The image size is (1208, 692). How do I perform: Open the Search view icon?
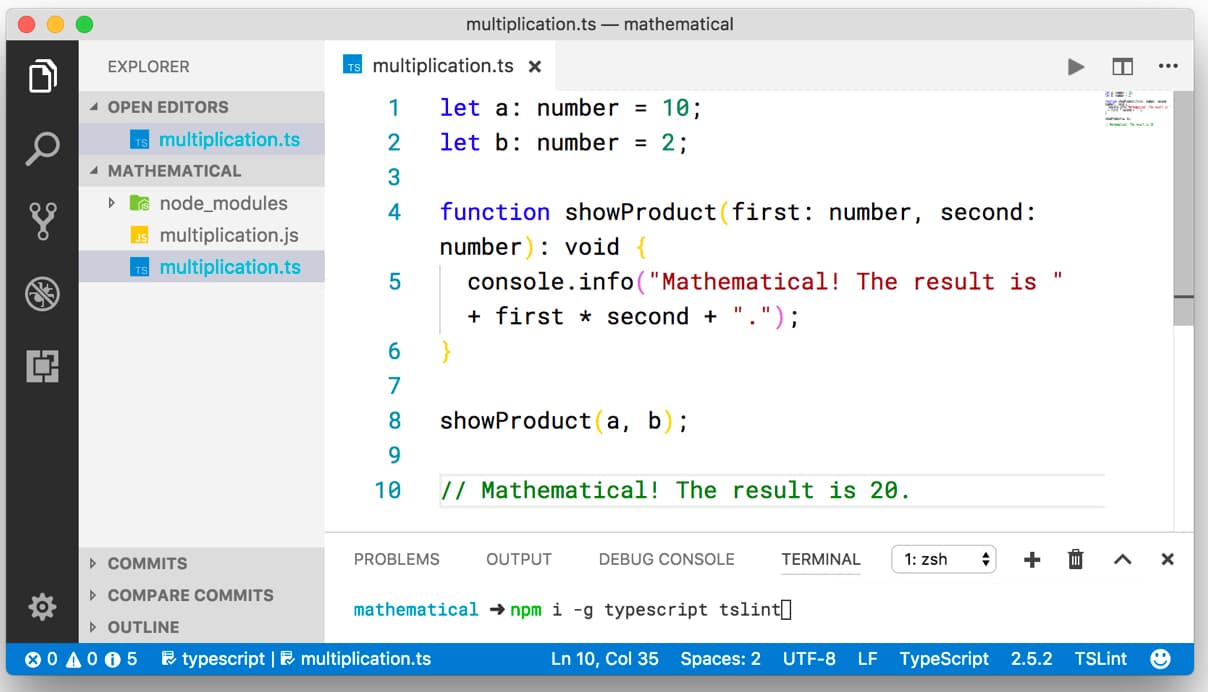point(42,148)
